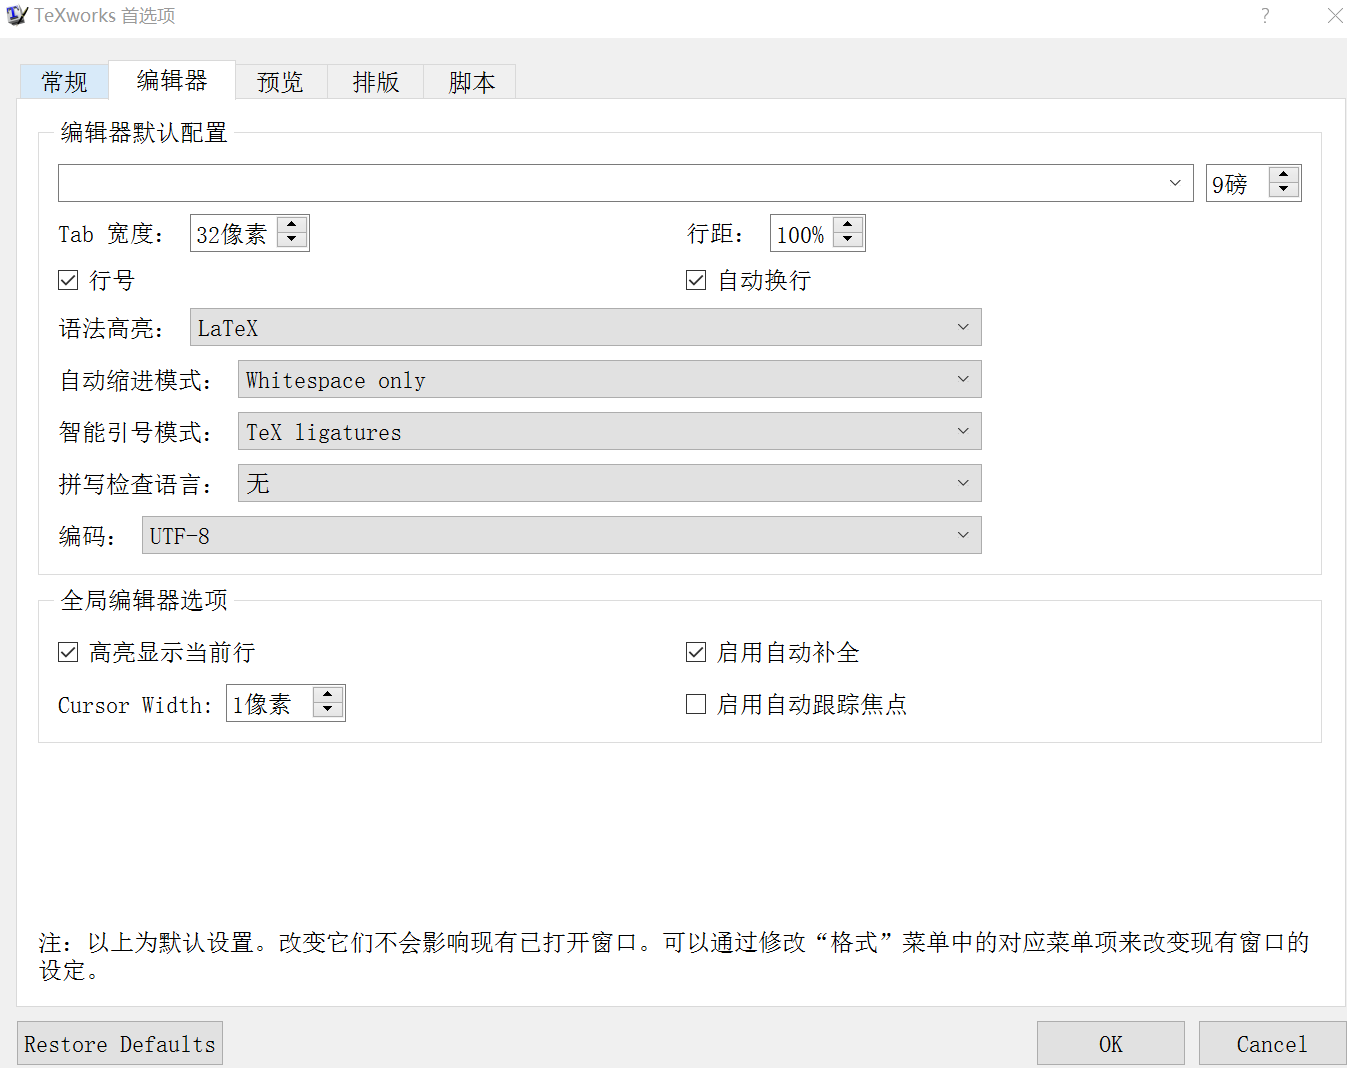Decrease Tab 宽度 with down arrow
The height and width of the screenshot is (1068, 1347).
(x=292, y=241)
